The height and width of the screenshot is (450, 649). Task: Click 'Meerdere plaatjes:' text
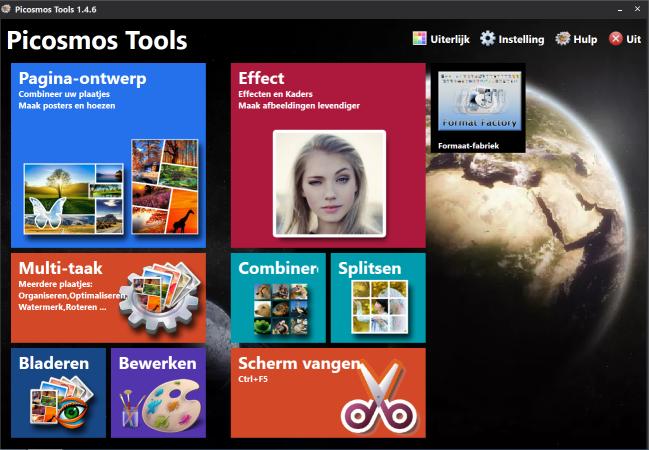point(55,284)
